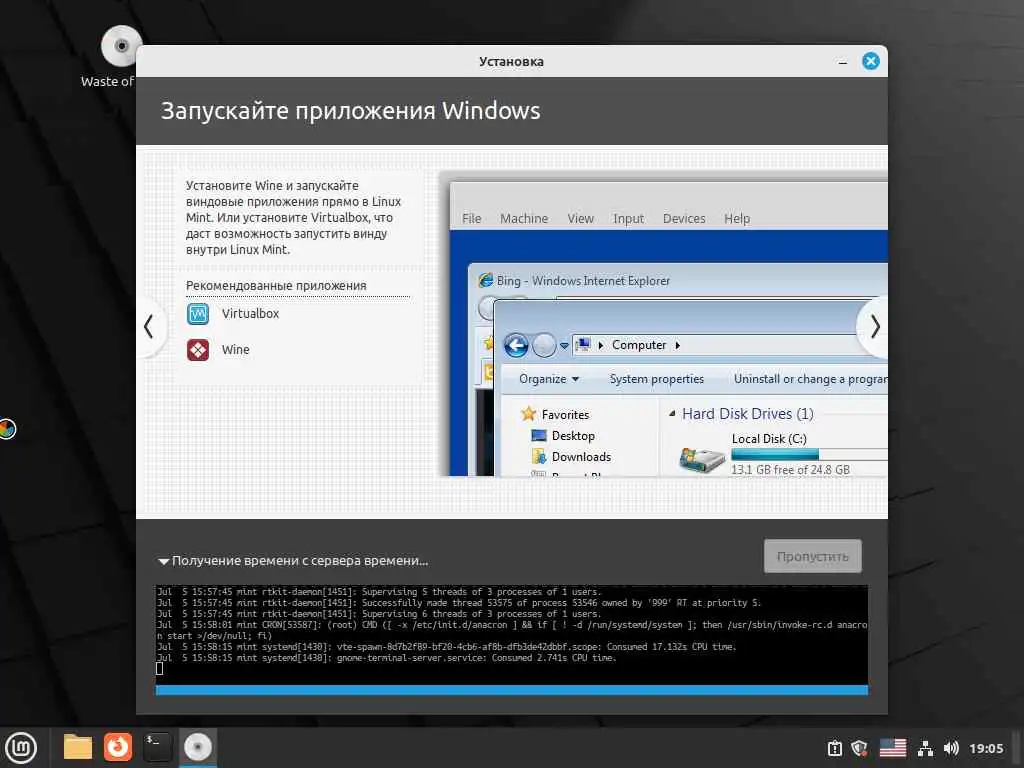The width and height of the screenshot is (1024, 768).
Task: Click Computer in the slide address bar
Action: 639,345
